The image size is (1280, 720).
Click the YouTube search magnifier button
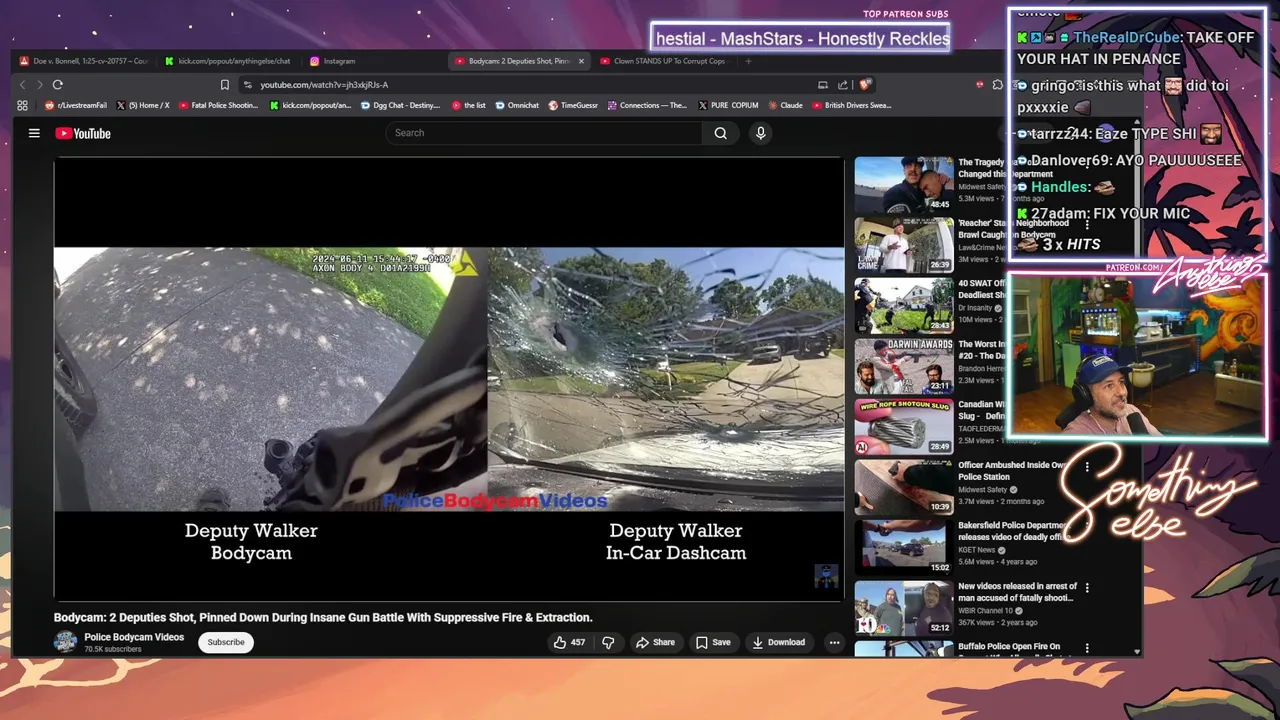pos(720,133)
